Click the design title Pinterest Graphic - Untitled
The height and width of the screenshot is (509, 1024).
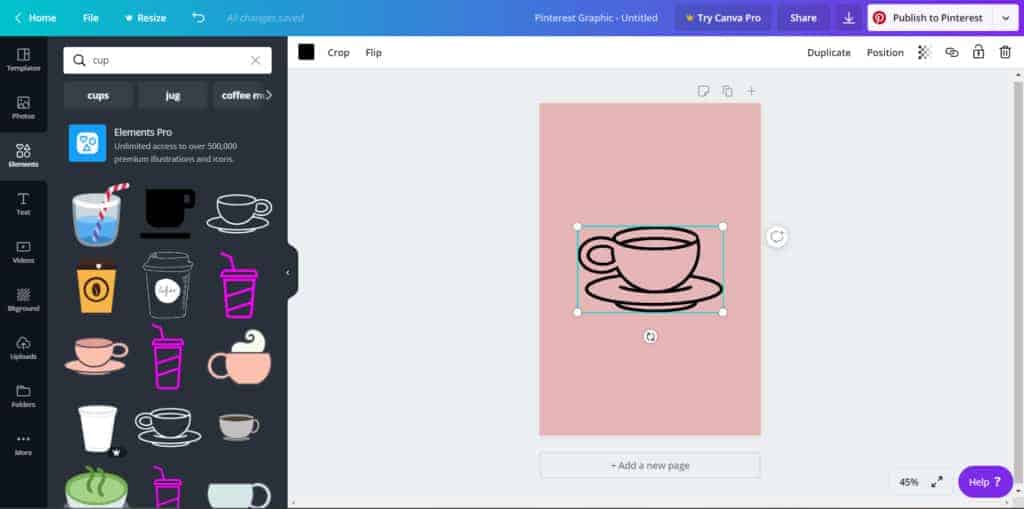[596, 18]
